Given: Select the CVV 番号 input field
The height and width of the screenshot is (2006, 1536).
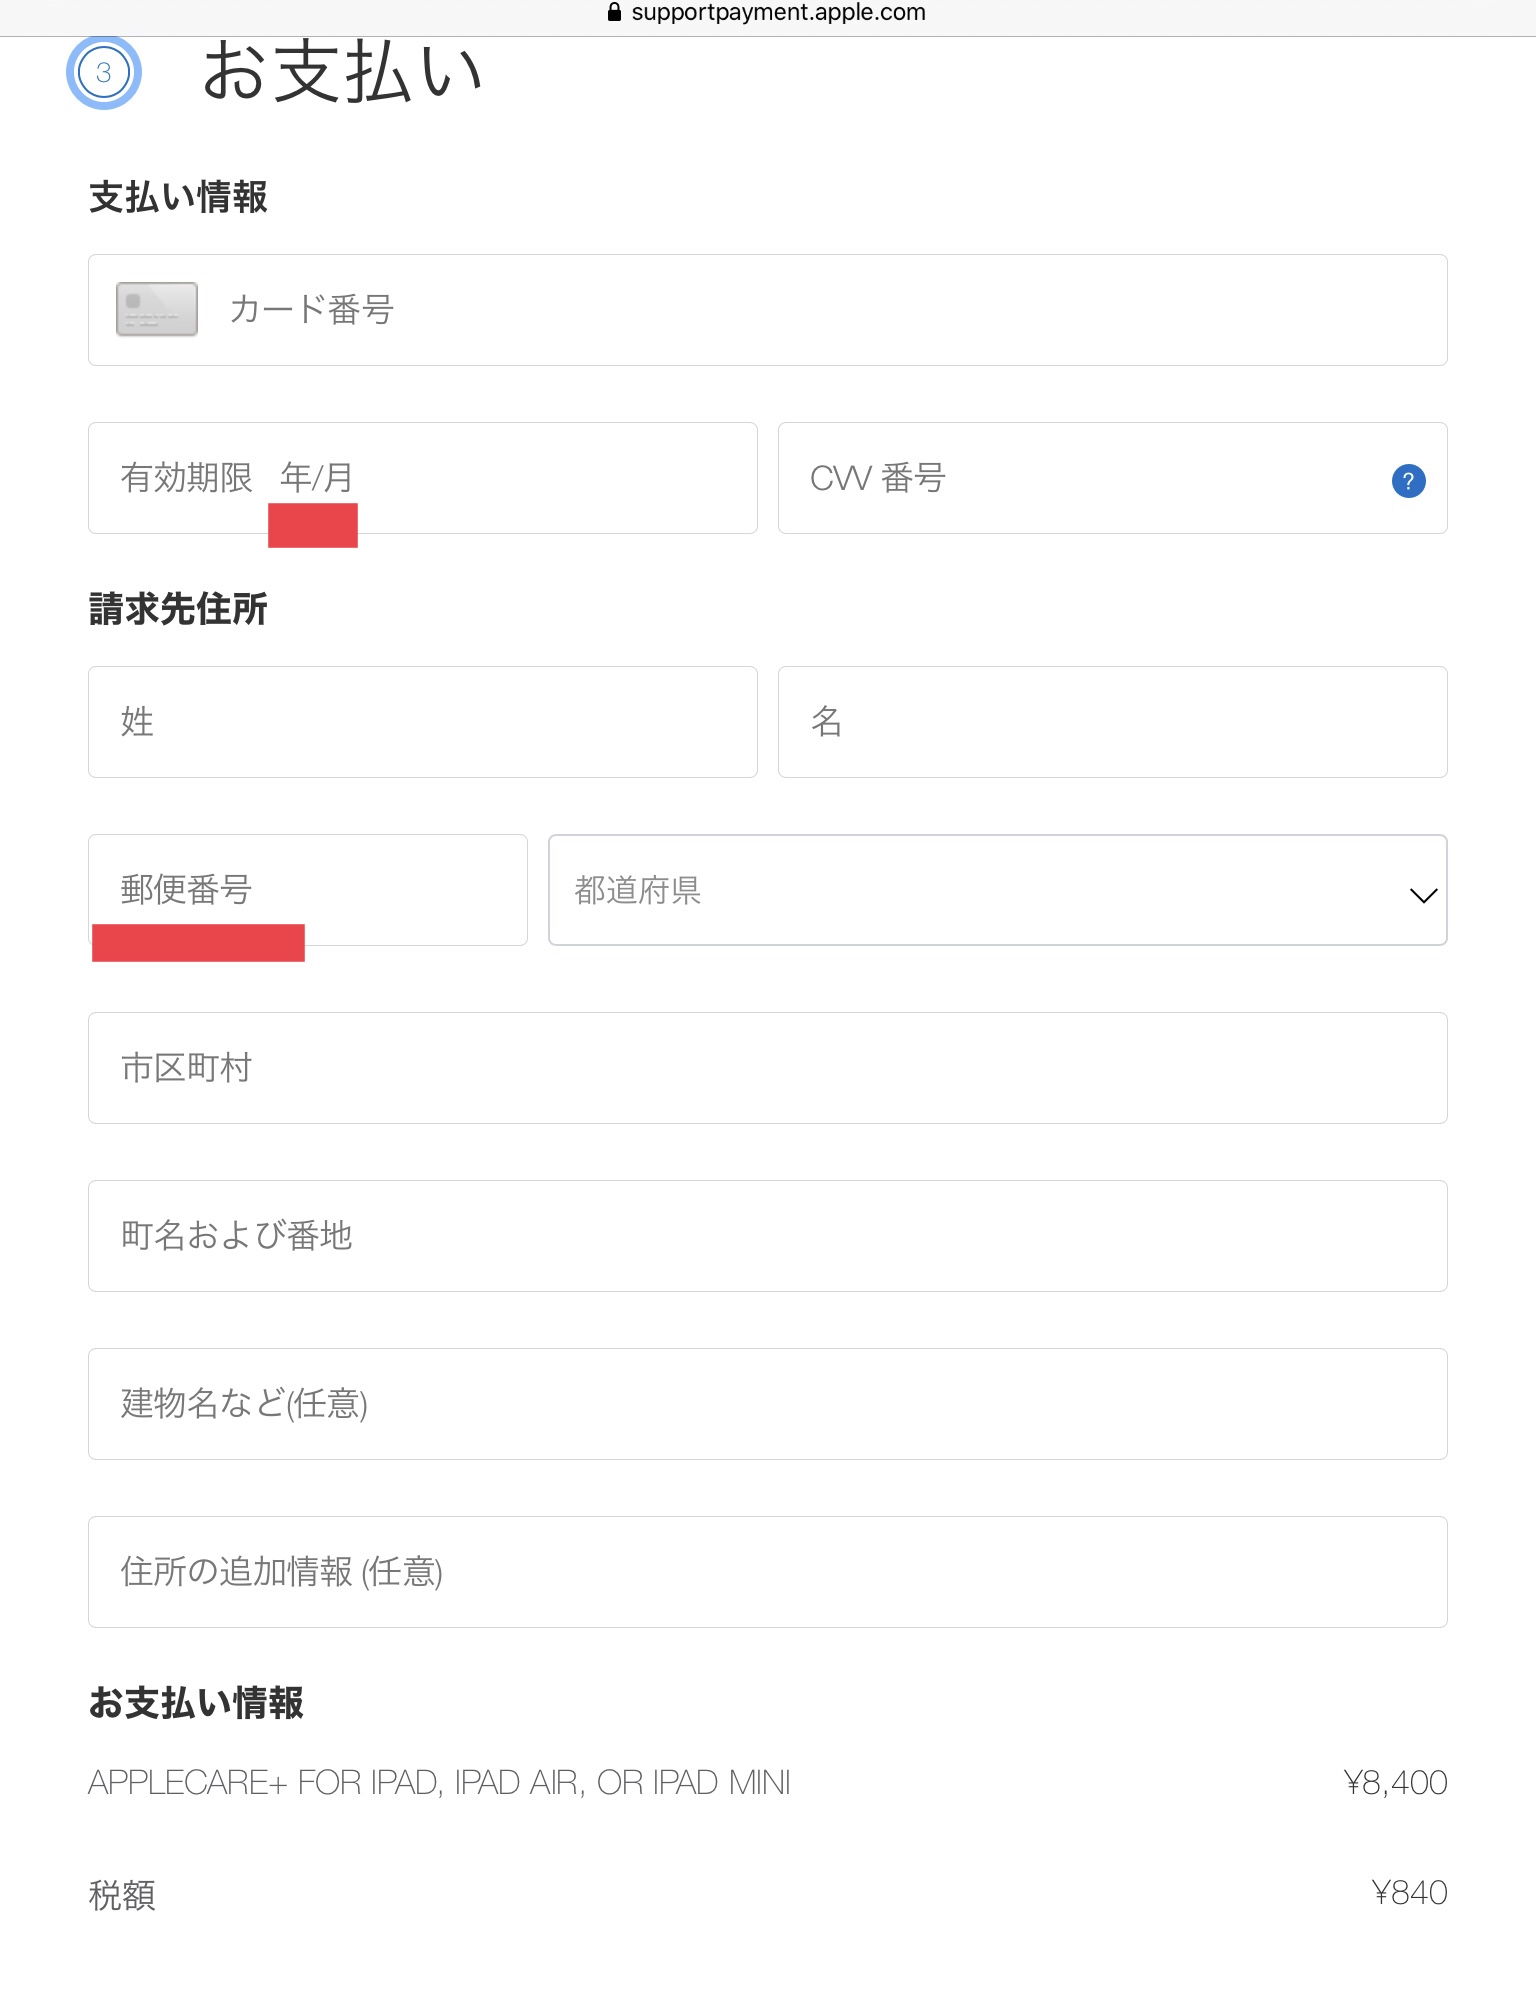Looking at the screenshot, I should tap(1080, 478).
